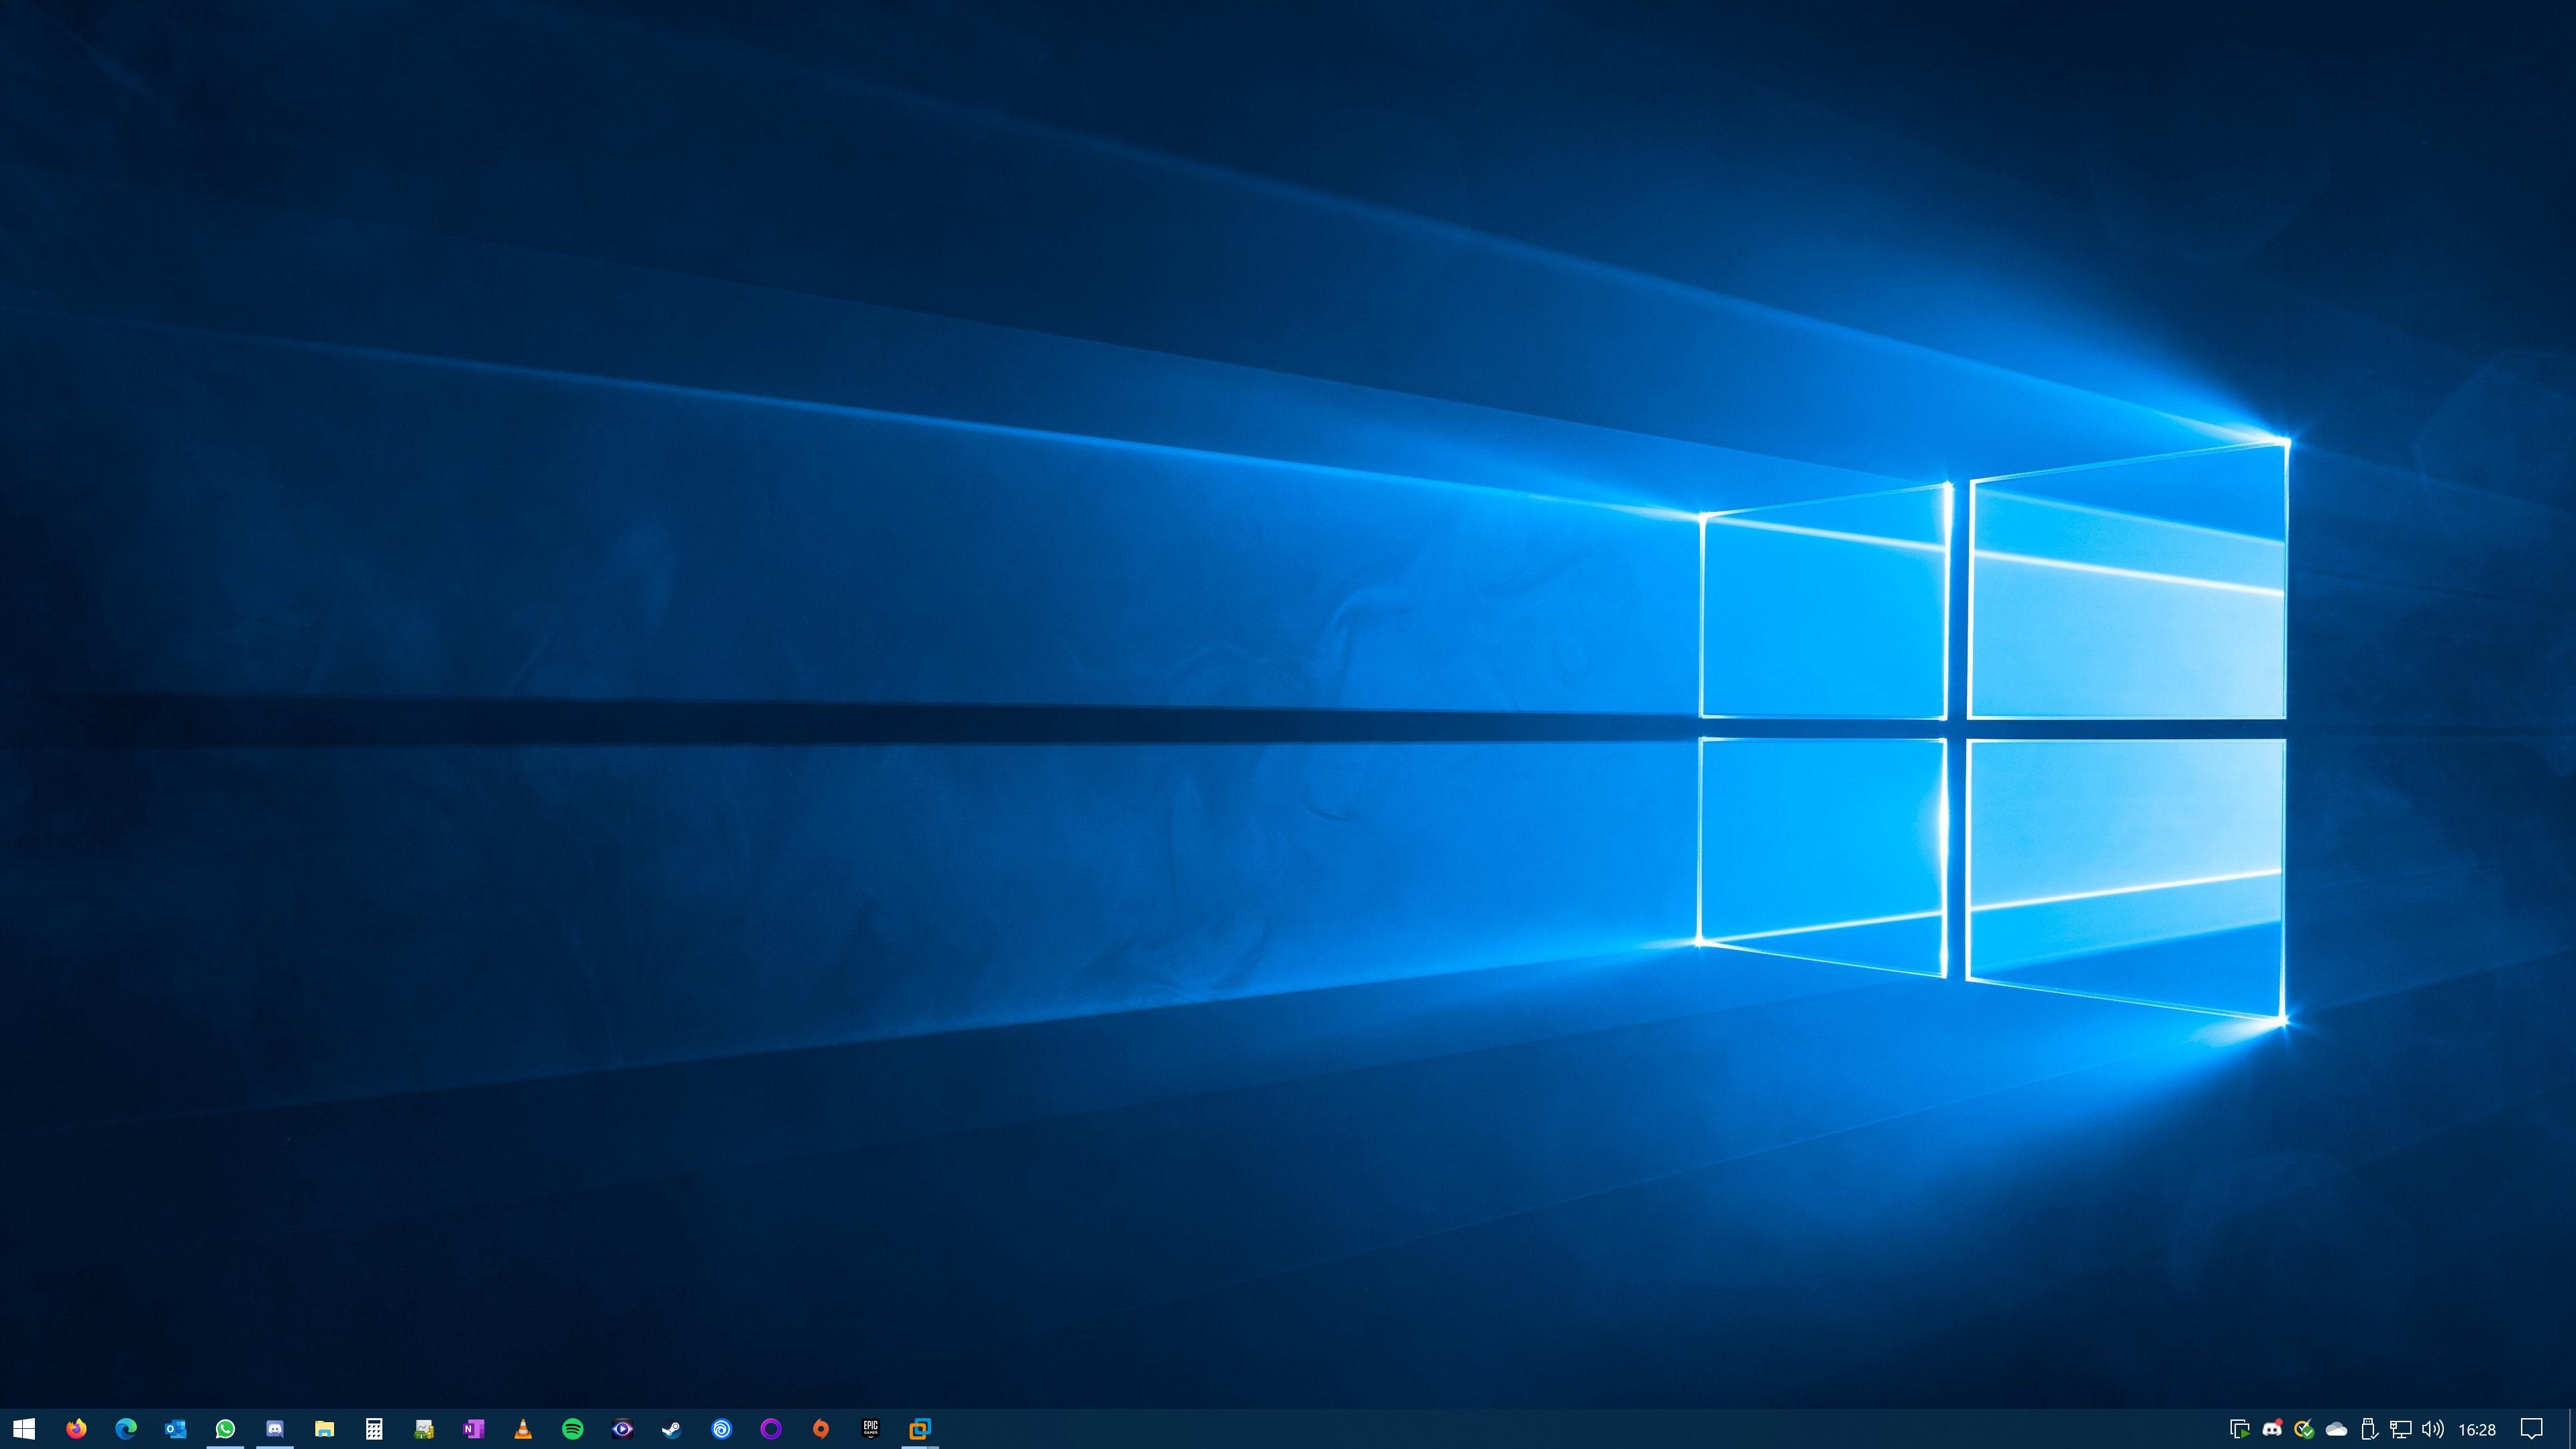Click the 16:28 clock

click(2477, 1430)
